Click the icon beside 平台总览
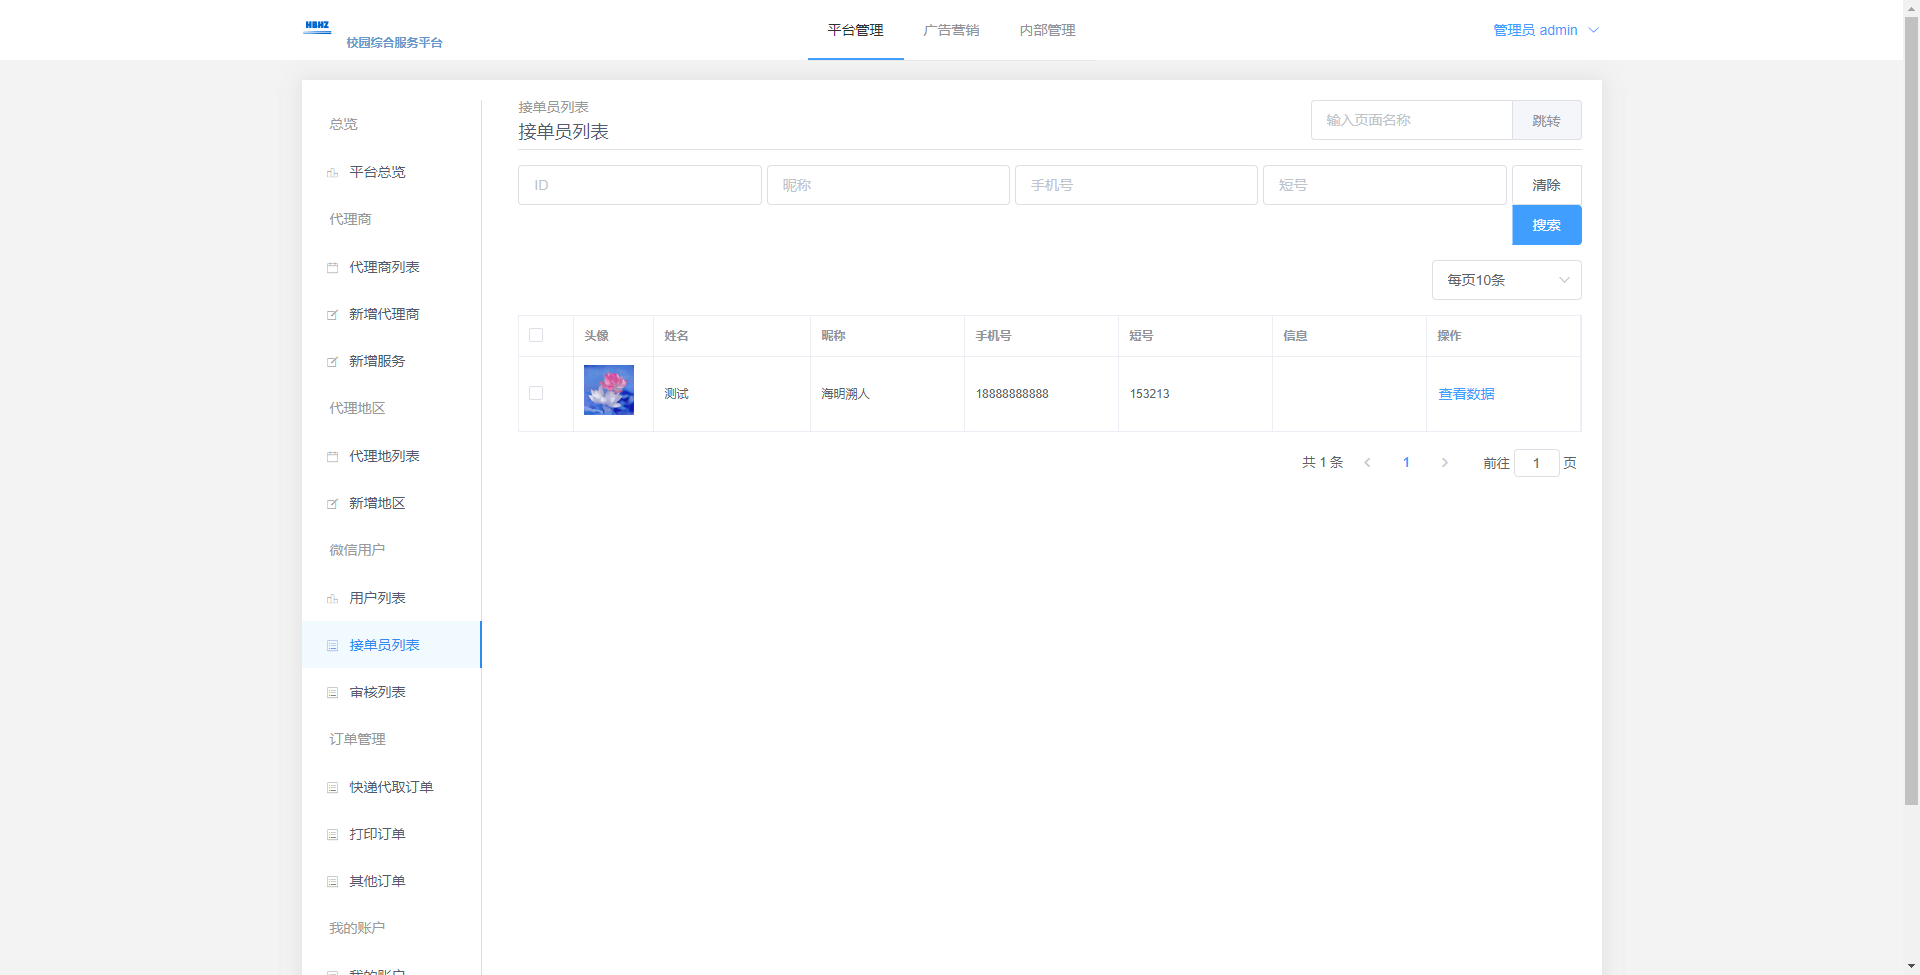Image resolution: width=1920 pixels, height=975 pixels. pos(332,173)
